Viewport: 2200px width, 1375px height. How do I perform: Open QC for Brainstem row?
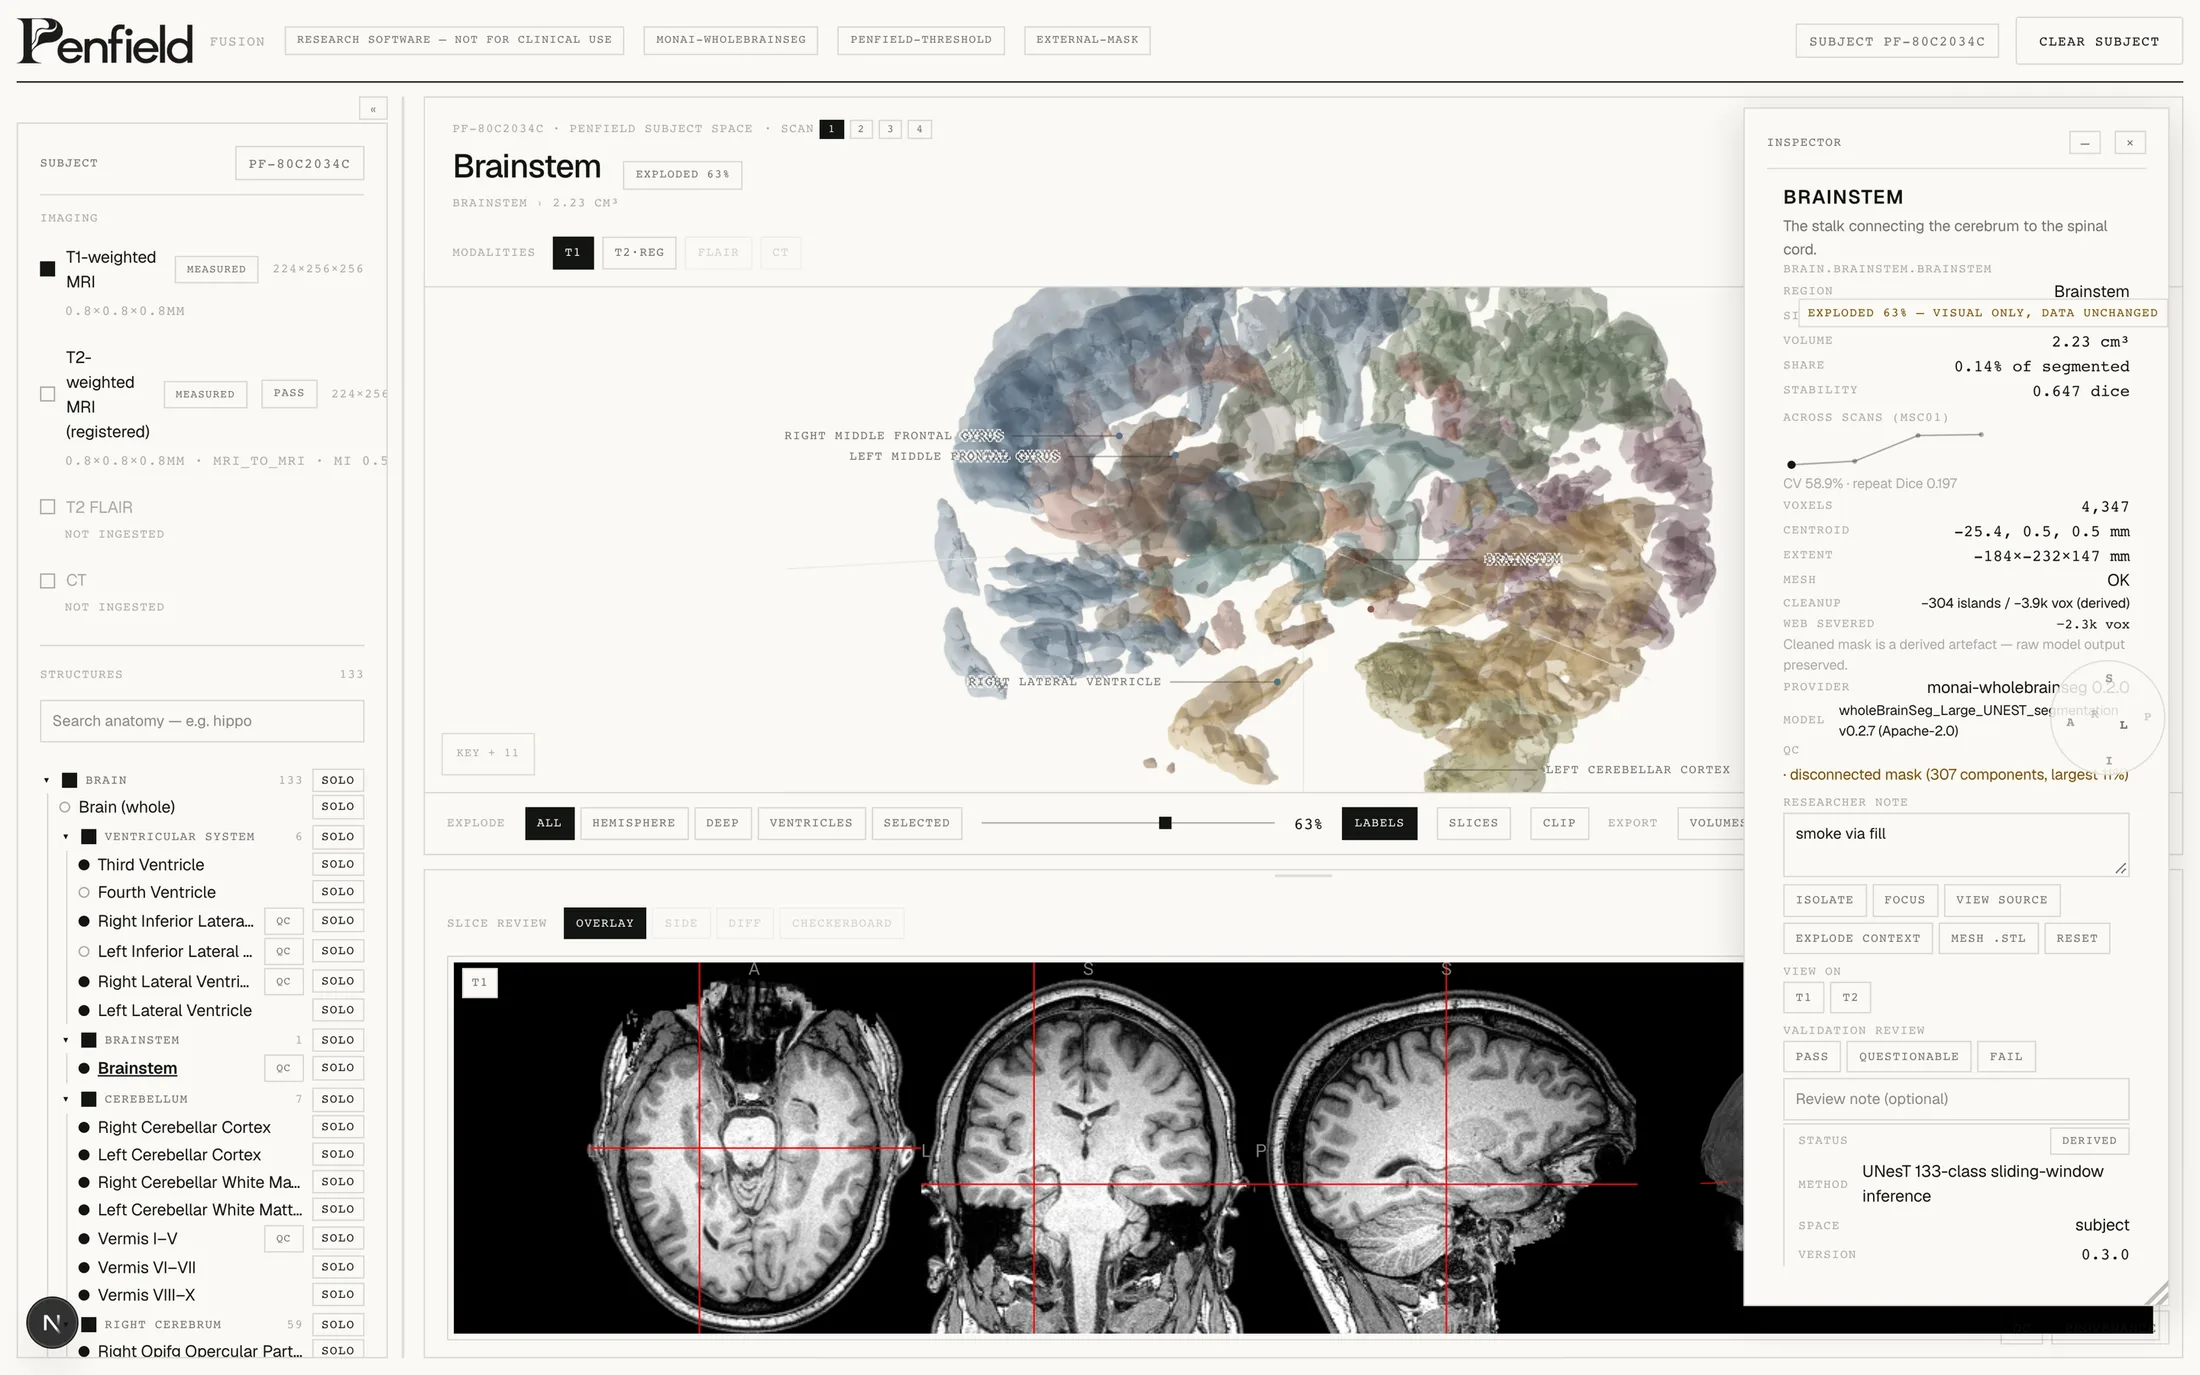283,1068
